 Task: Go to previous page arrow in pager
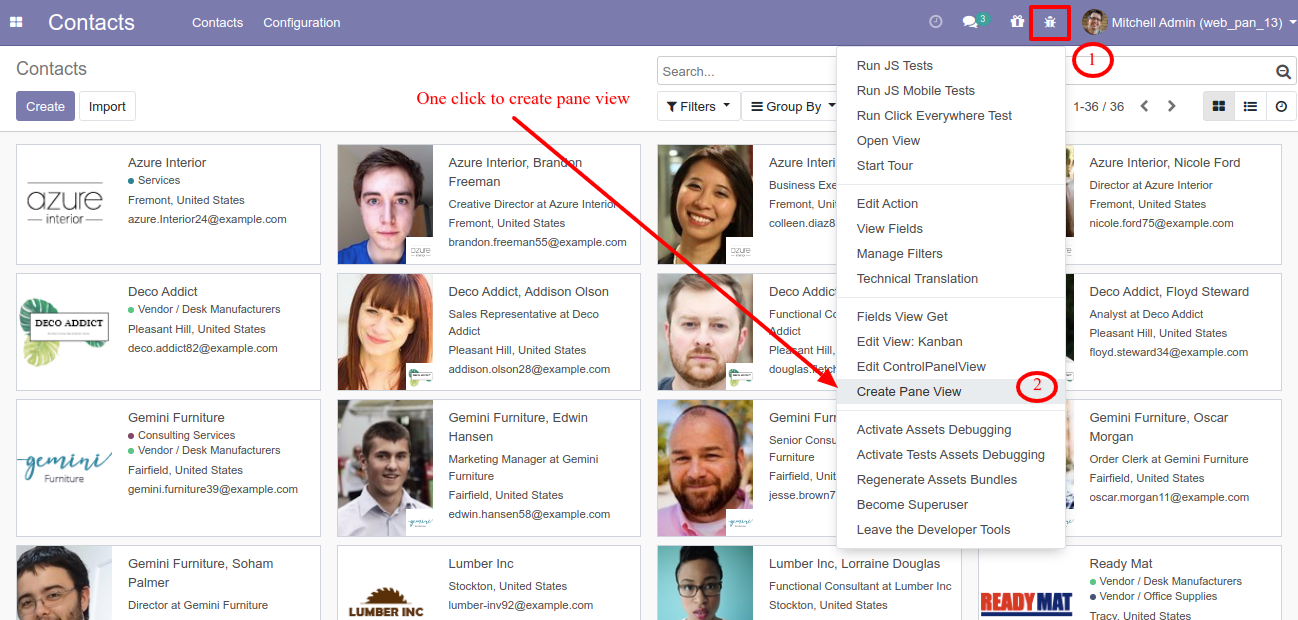[x=1145, y=106]
